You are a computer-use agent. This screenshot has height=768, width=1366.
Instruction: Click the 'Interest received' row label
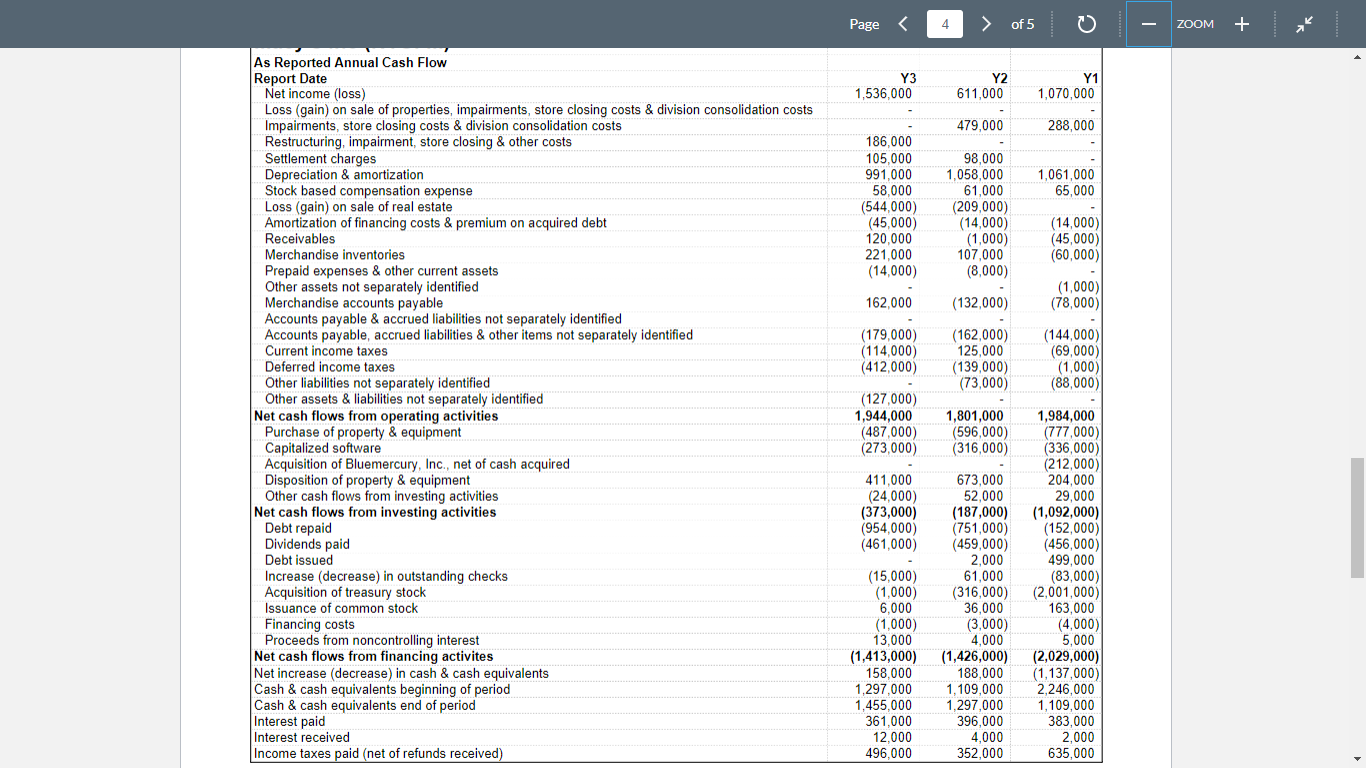302,737
